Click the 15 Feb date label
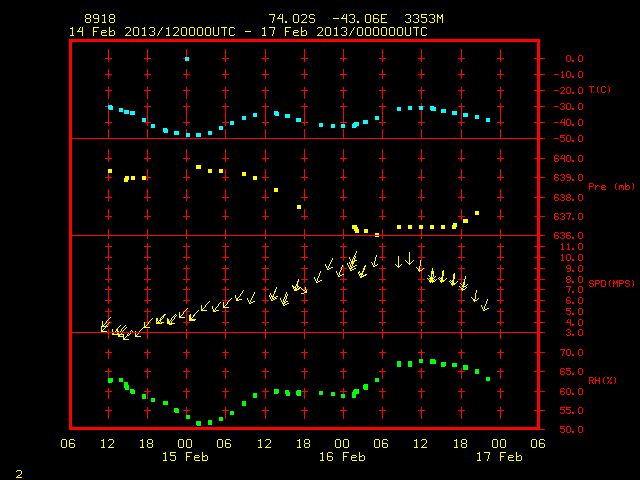Viewport: 640px width, 480px height. coord(185,457)
